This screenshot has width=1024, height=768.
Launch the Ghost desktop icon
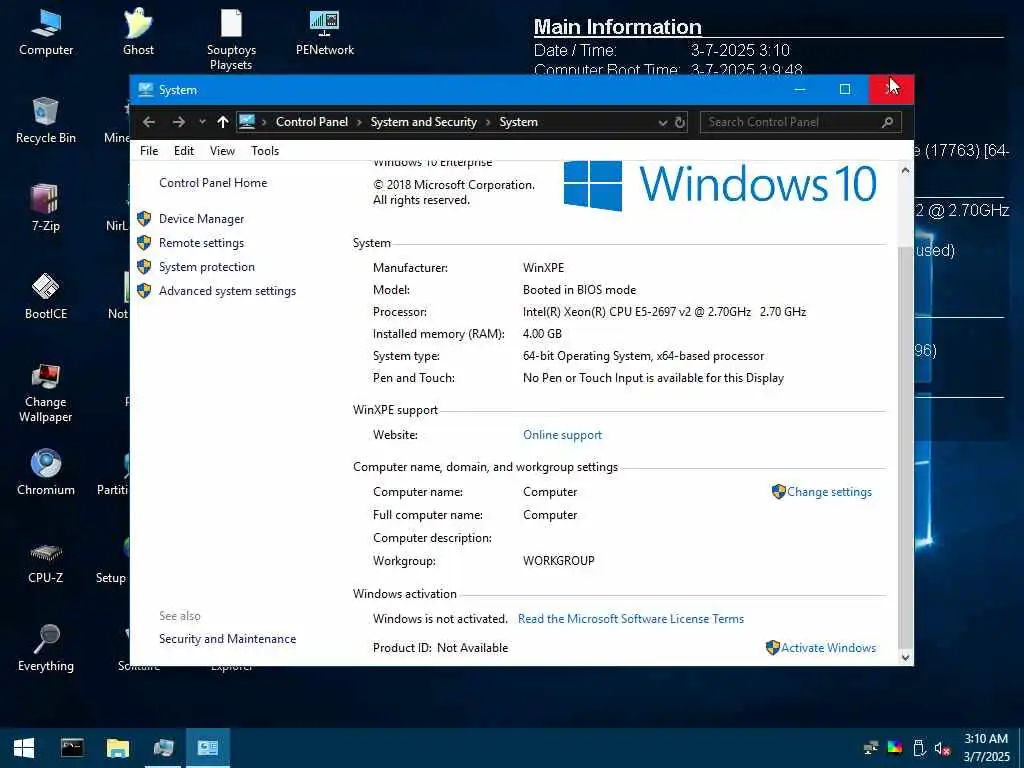[x=138, y=31]
